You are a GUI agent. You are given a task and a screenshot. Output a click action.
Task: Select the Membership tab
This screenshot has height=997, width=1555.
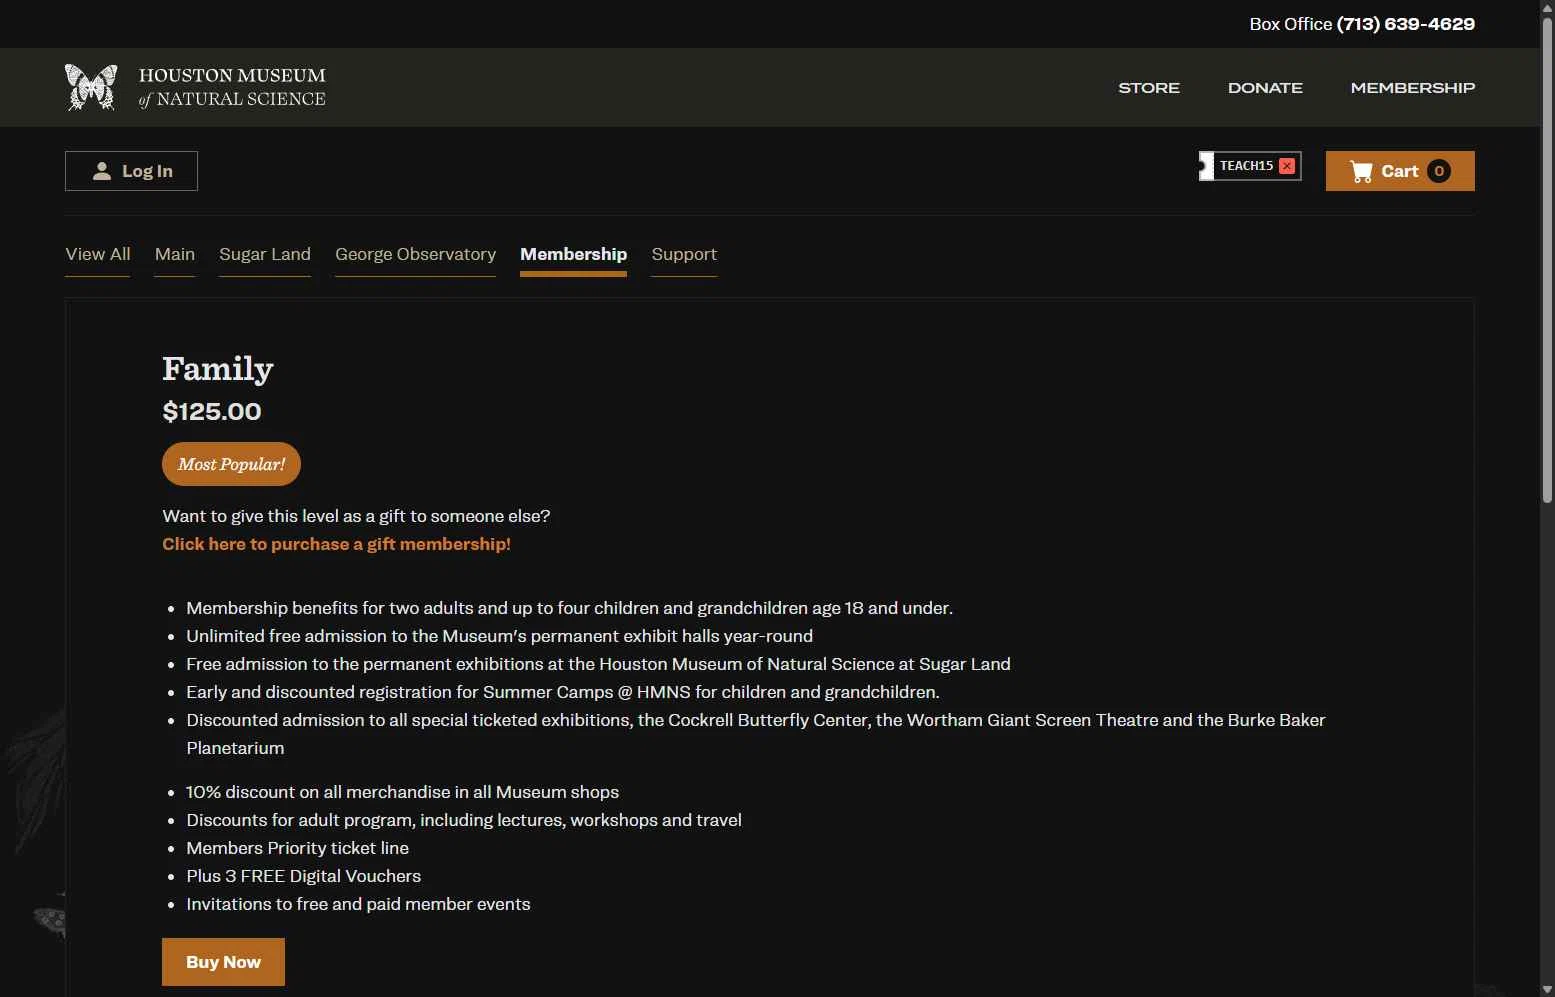click(574, 254)
